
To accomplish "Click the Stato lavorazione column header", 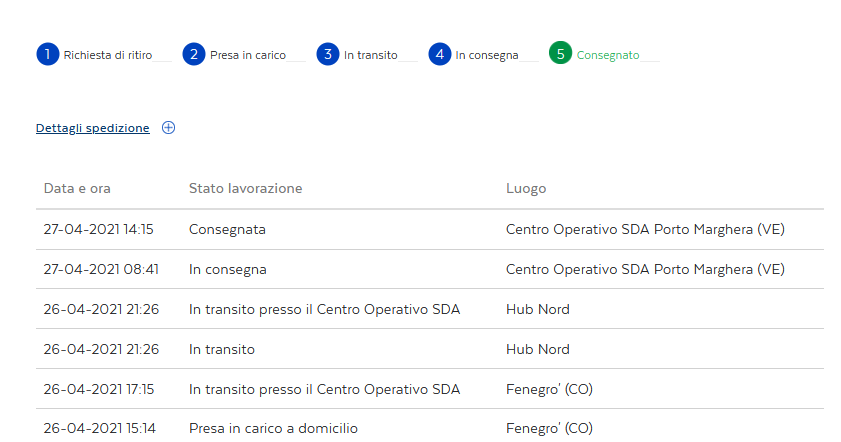I will [246, 188].
